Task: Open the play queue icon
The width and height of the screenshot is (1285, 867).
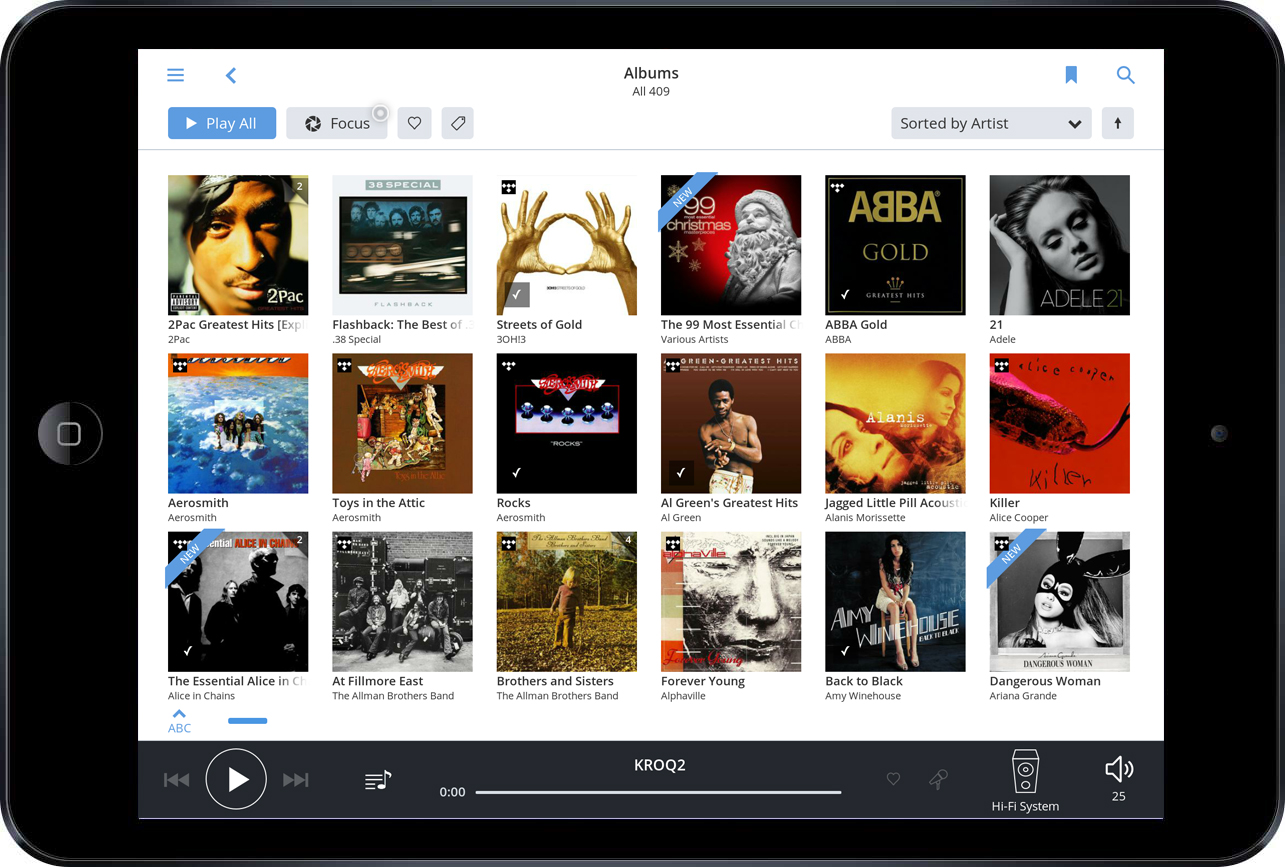Action: click(x=378, y=780)
